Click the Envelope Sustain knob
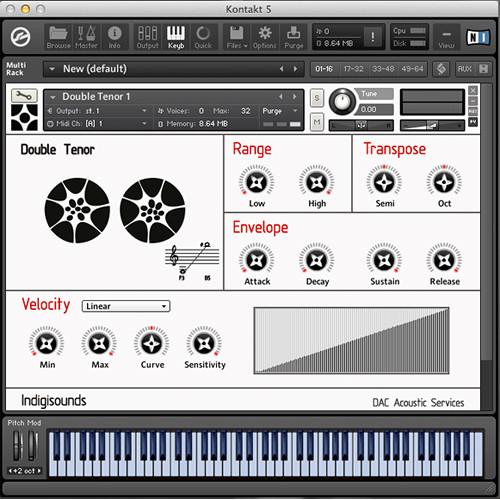500x500 pixels. (384, 260)
